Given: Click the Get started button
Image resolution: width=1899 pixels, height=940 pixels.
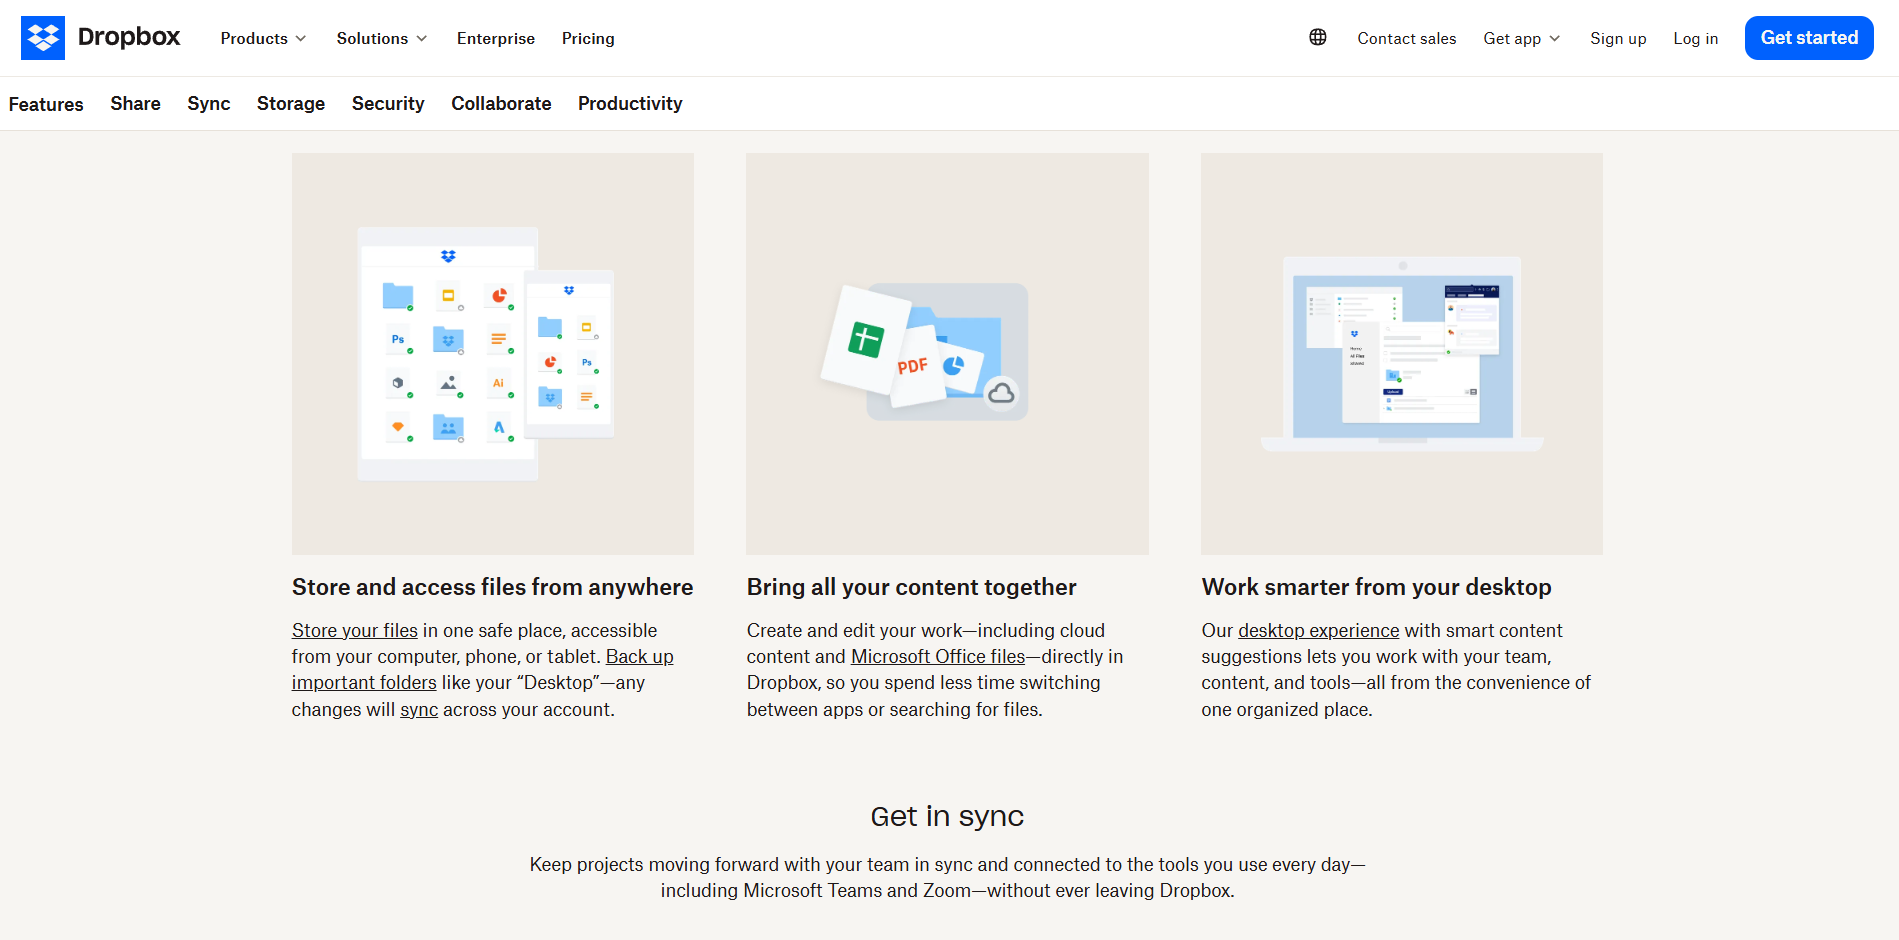Looking at the screenshot, I should click(x=1809, y=38).
